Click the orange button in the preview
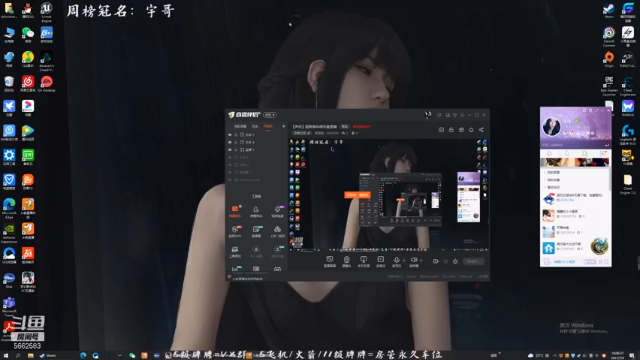This screenshot has height=360, width=640. click(357, 195)
